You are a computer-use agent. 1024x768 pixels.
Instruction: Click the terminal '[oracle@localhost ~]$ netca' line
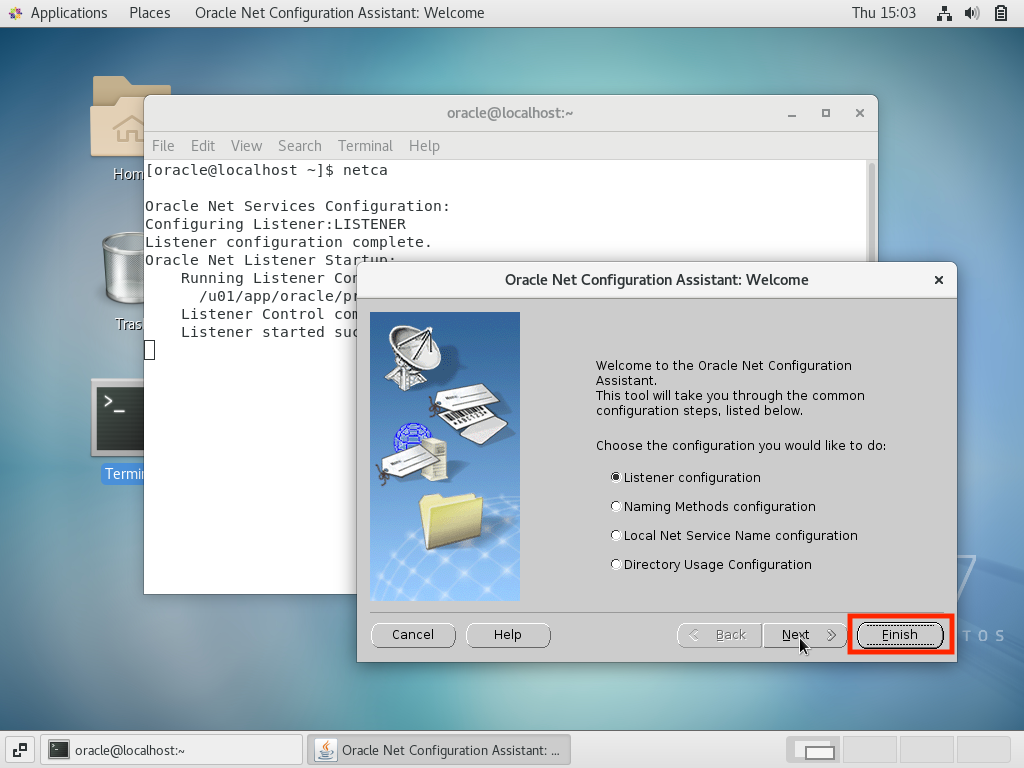tap(266, 170)
